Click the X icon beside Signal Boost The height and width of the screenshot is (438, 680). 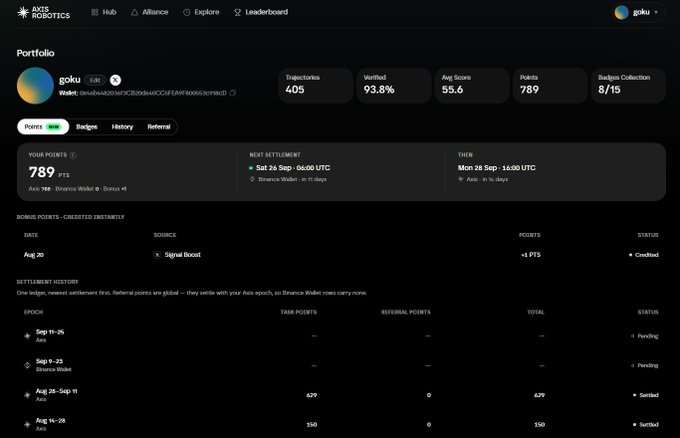[157, 255]
